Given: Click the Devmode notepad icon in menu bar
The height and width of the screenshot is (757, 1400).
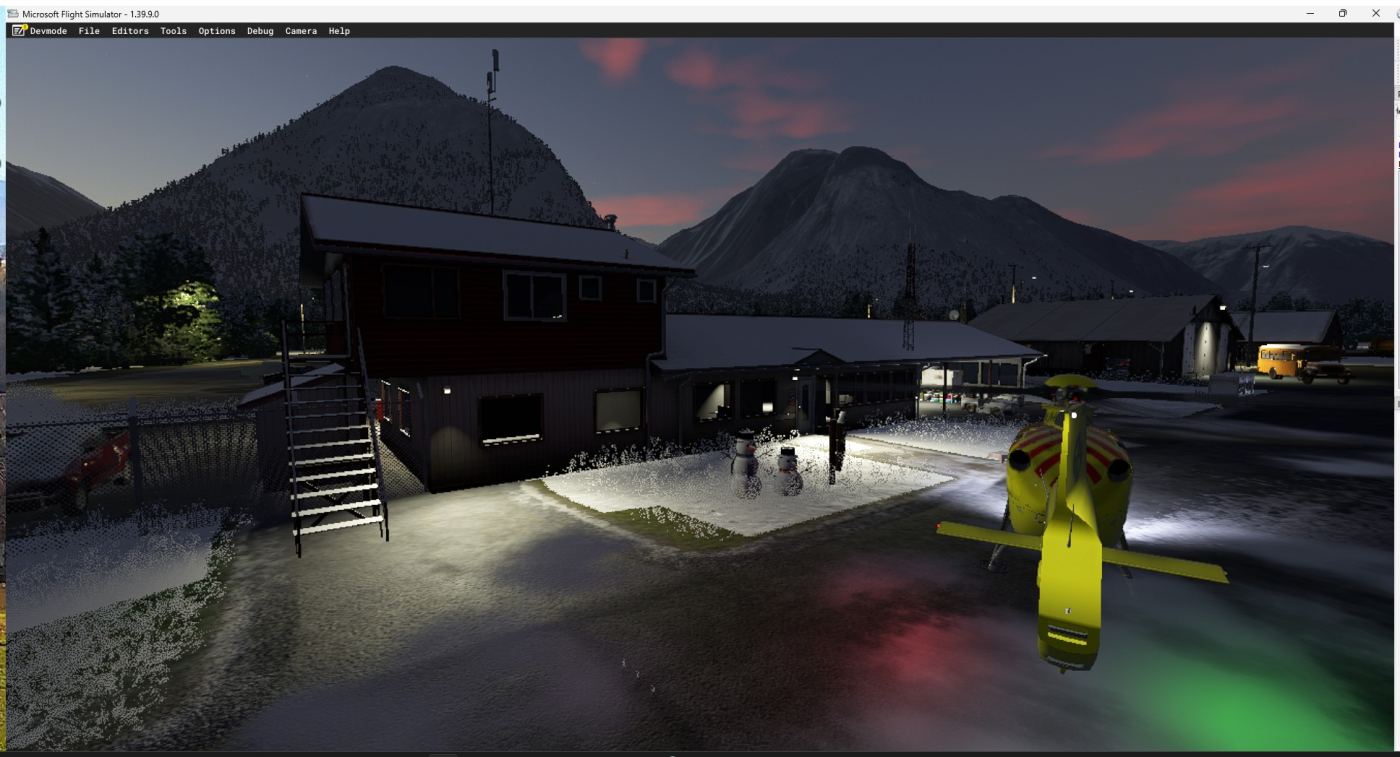Looking at the screenshot, I should (x=19, y=31).
